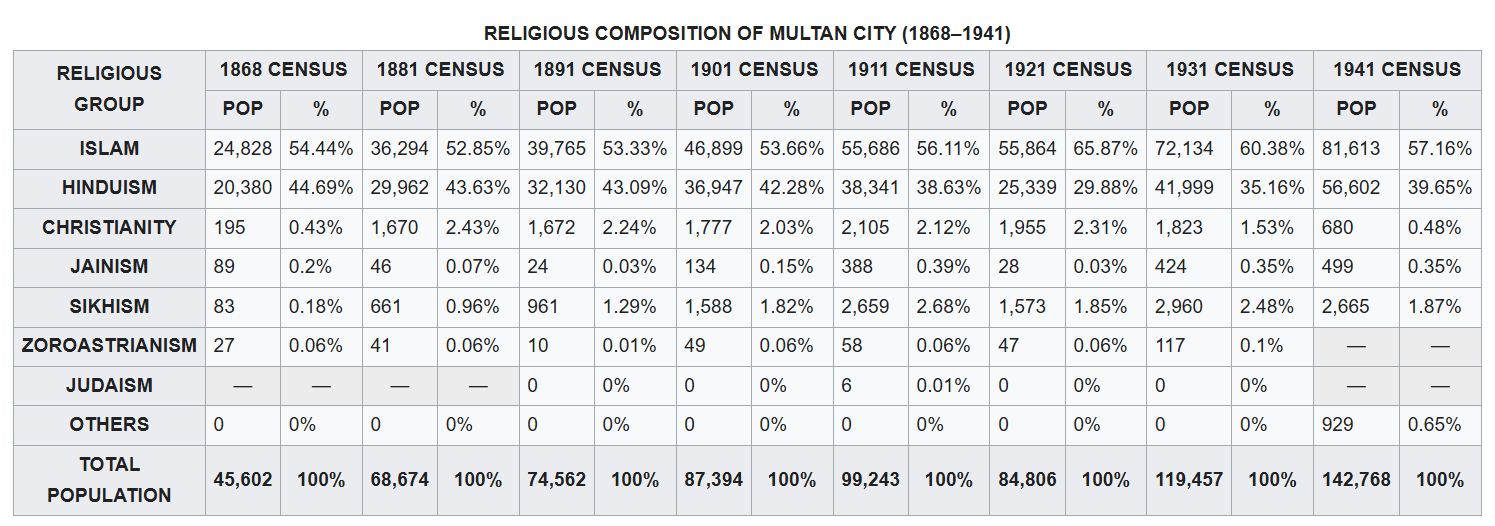Select the 1868 Census column header
Image resolution: width=1495 pixels, height=526 pixels.
click(x=283, y=69)
